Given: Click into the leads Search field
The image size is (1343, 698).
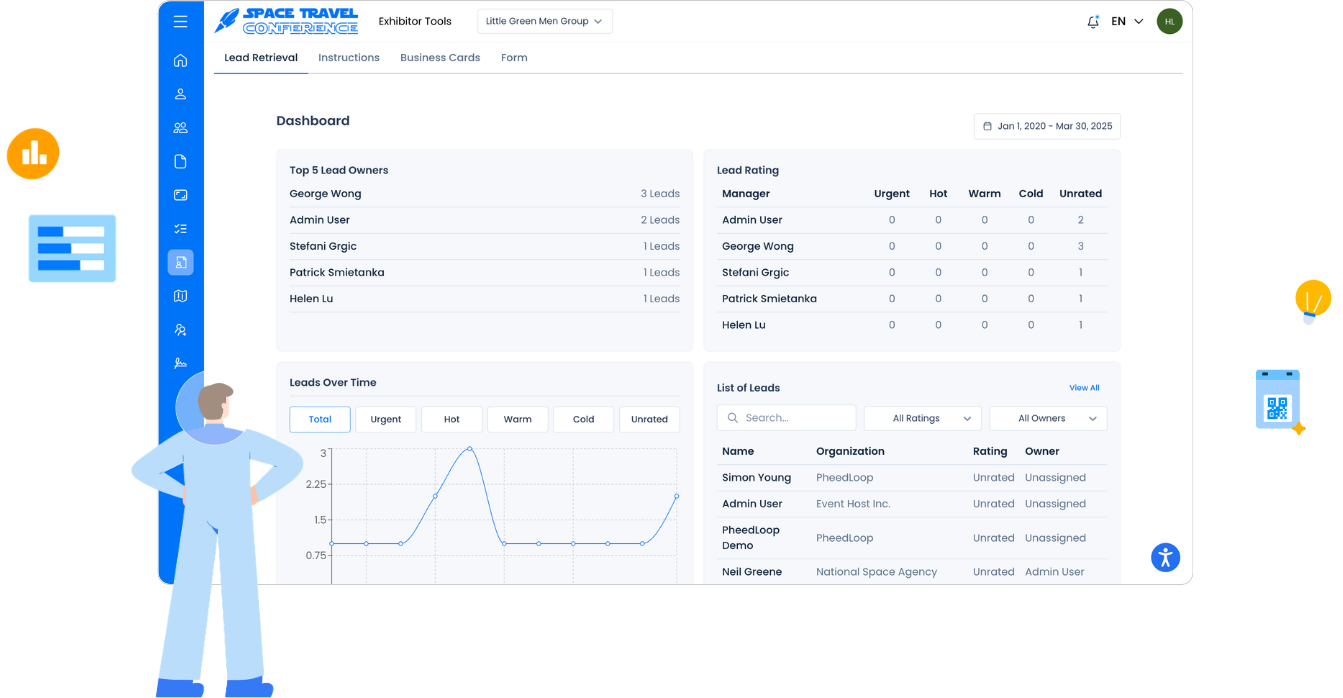Looking at the screenshot, I should (787, 418).
